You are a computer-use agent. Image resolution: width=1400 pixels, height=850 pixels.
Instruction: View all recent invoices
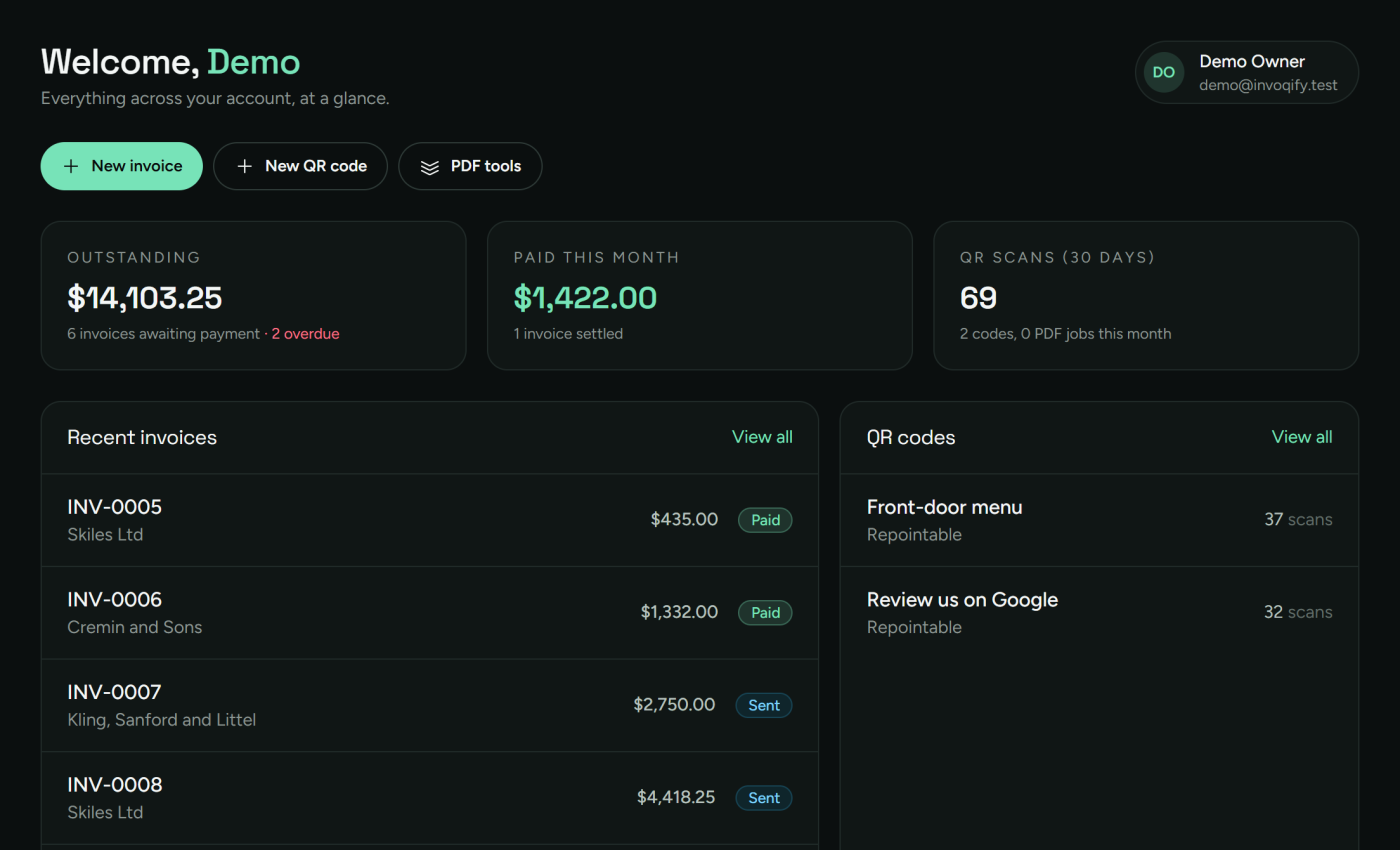point(762,437)
